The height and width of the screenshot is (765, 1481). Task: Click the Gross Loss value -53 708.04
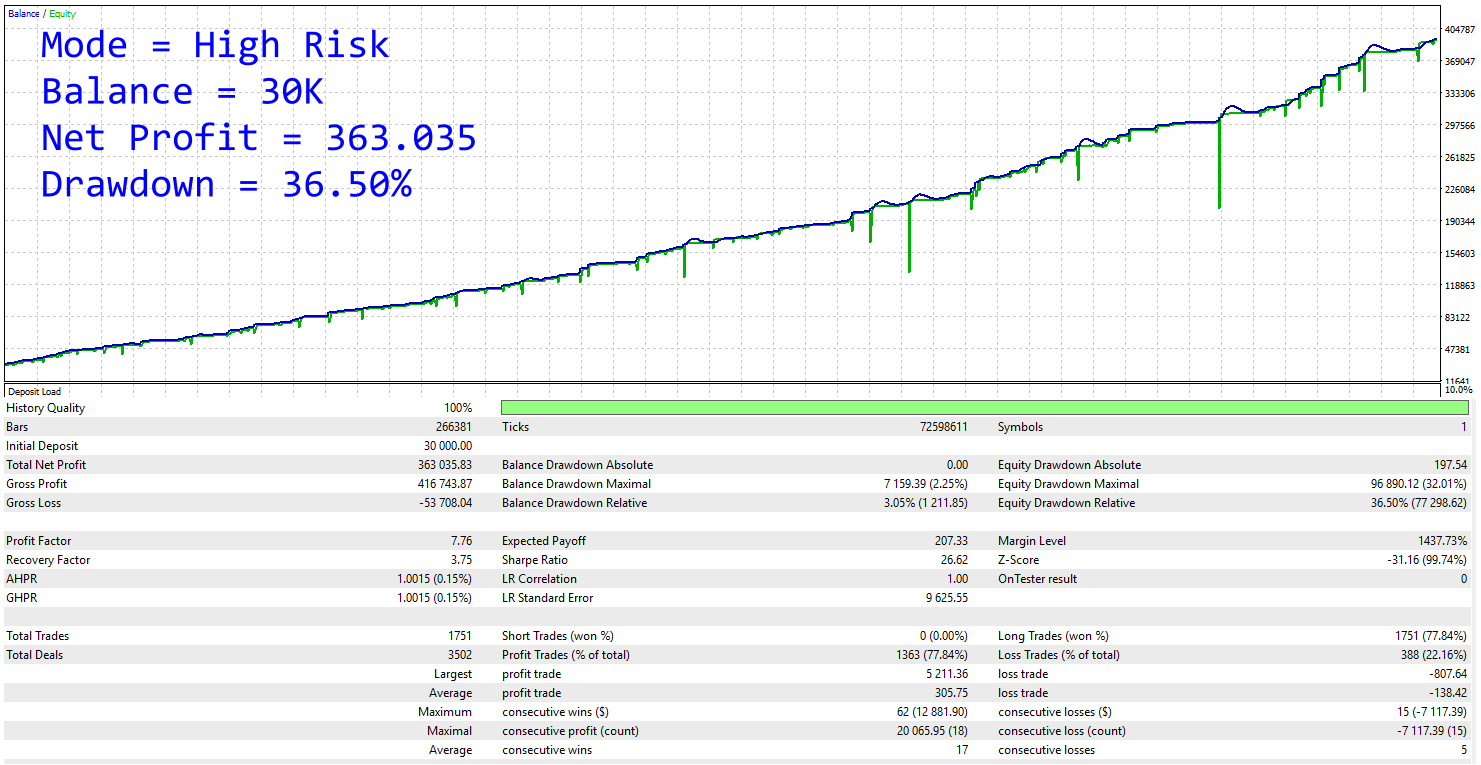coord(447,503)
